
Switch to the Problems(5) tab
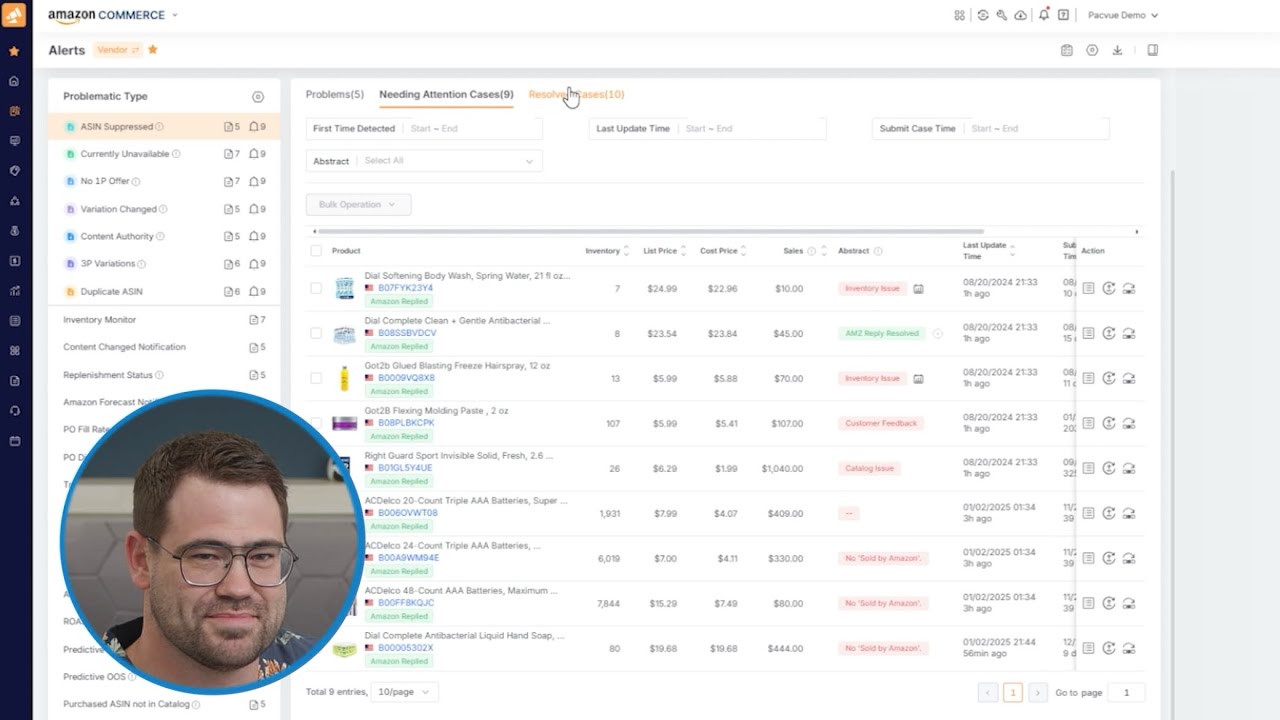tap(334, 94)
